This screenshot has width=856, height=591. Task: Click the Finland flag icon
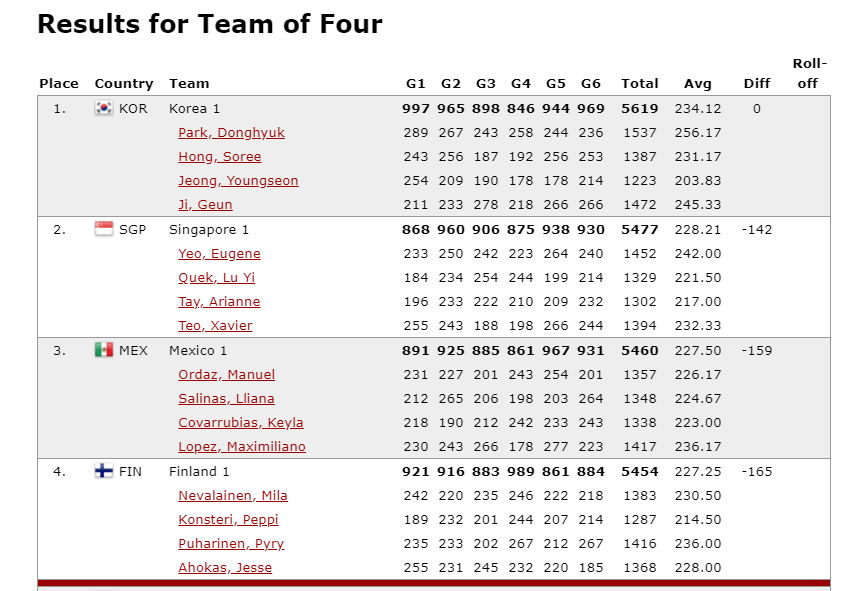(x=104, y=471)
